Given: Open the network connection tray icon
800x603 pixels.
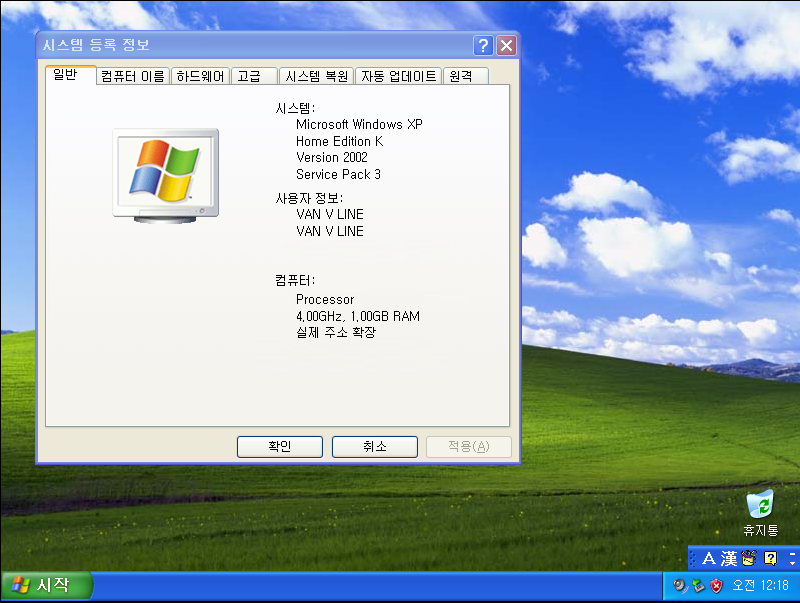Looking at the screenshot, I should 697,586.
